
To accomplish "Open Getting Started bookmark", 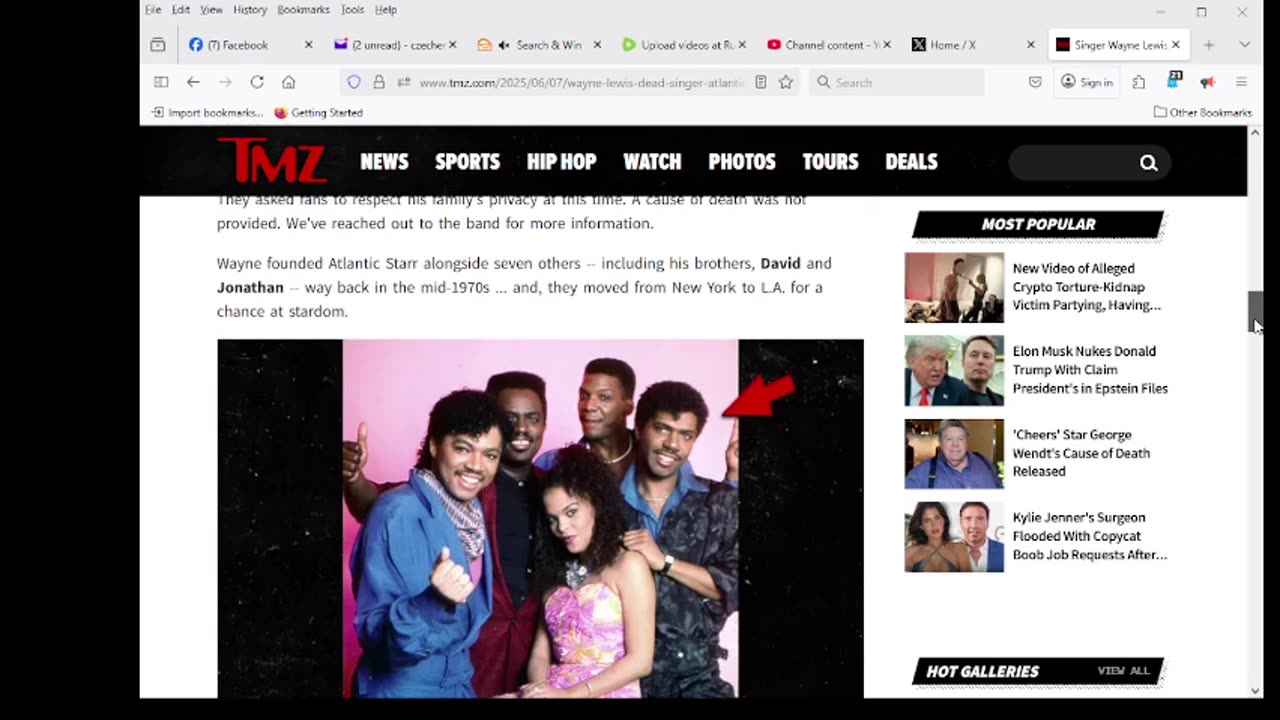I will tap(318, 113).
